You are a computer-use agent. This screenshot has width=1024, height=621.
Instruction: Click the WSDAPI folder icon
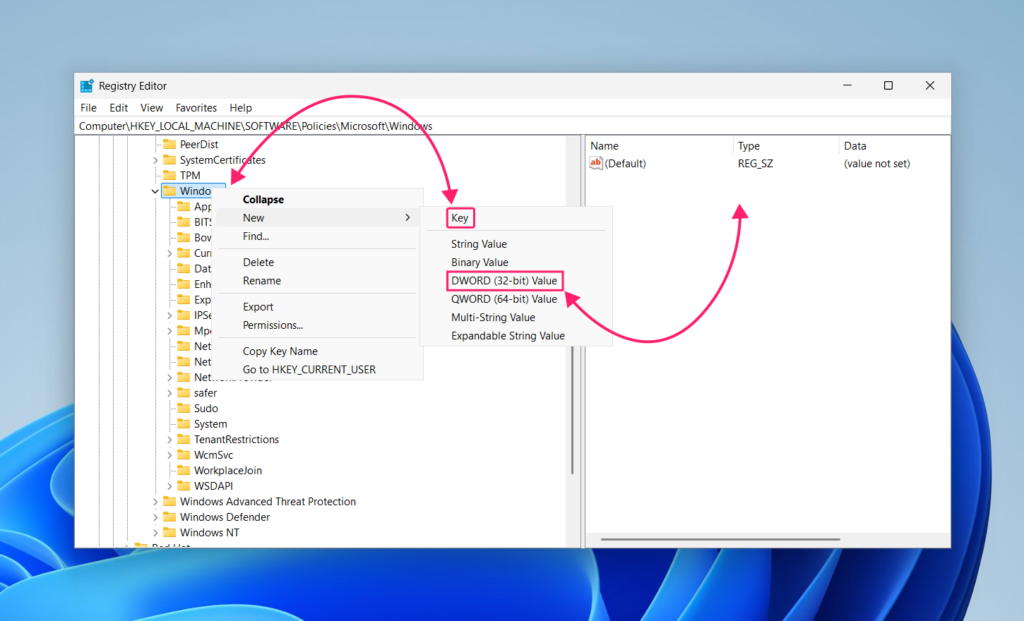(184, 486)
